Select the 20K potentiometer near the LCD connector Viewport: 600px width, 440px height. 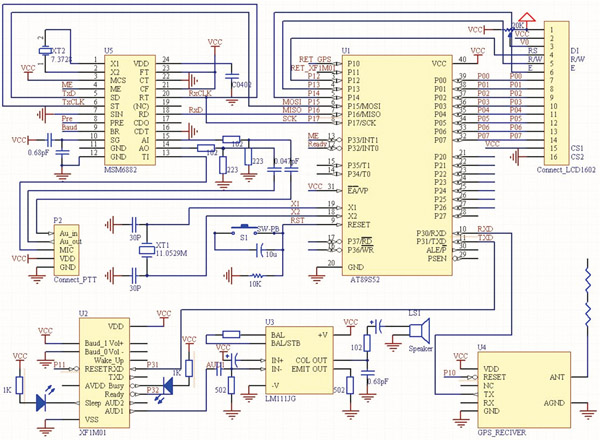point(510,30)
